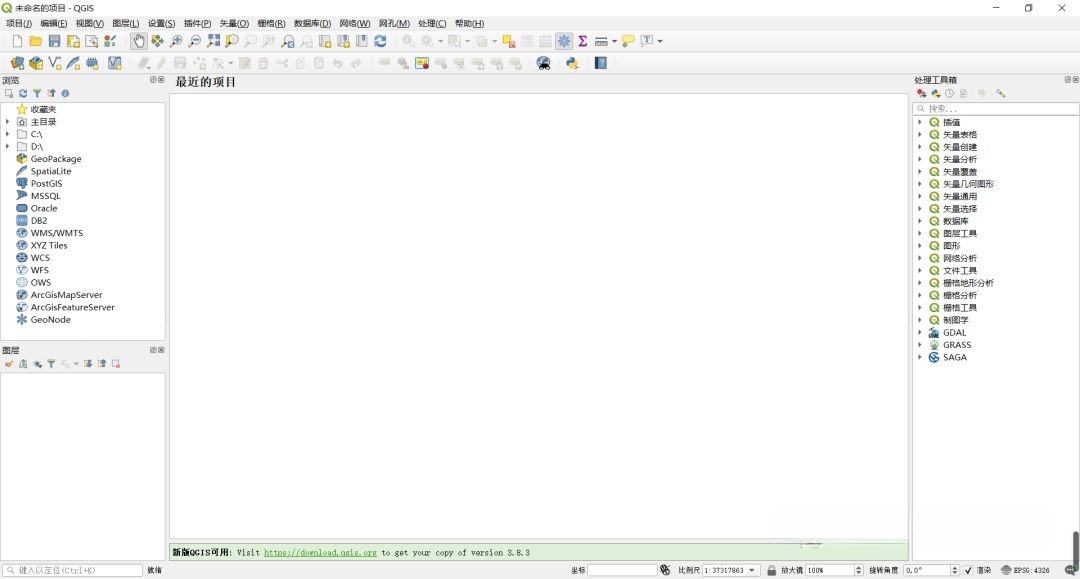Click filter icon in browser panel
Image resolution: width=1080 pixels, height=579 pixels.
37,94
